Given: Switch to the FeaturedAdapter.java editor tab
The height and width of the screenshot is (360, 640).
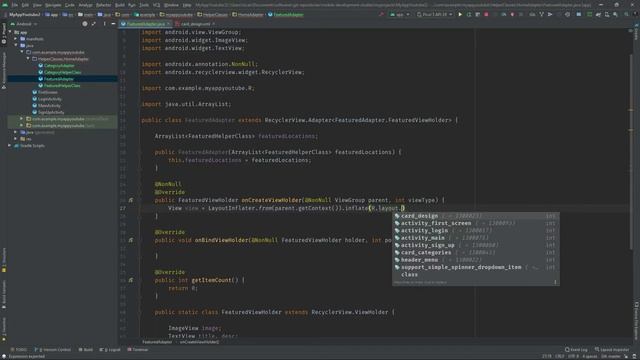Looking at the screenshot, I should point(145,24).
